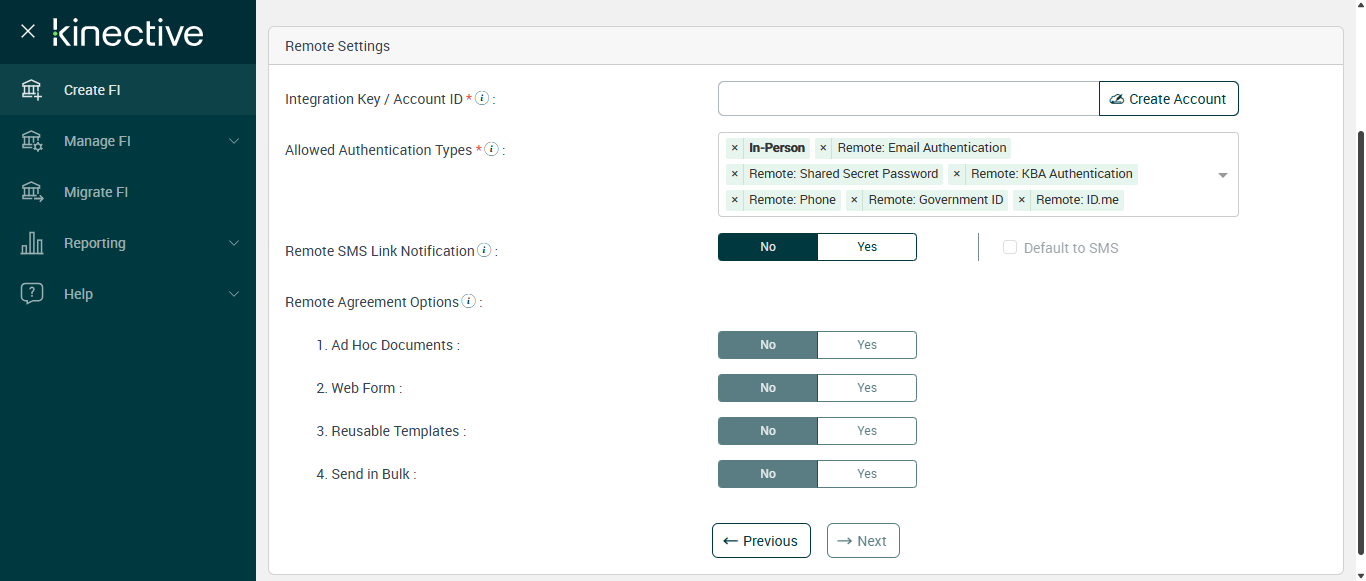Go back with the Previous button
Viewport: 1366px width, 581px height.
pos(761,541)
